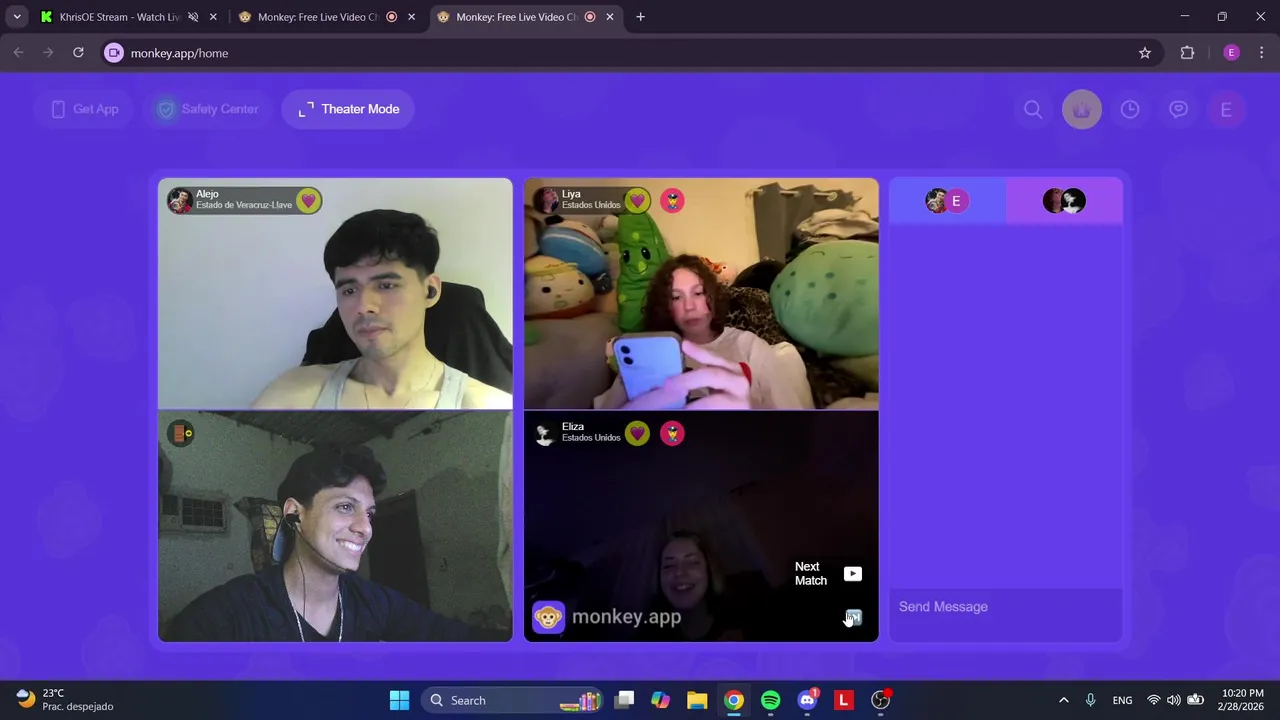Click the camera site-info icon in address bar
1280x720 pixels.
click(114, 53)
